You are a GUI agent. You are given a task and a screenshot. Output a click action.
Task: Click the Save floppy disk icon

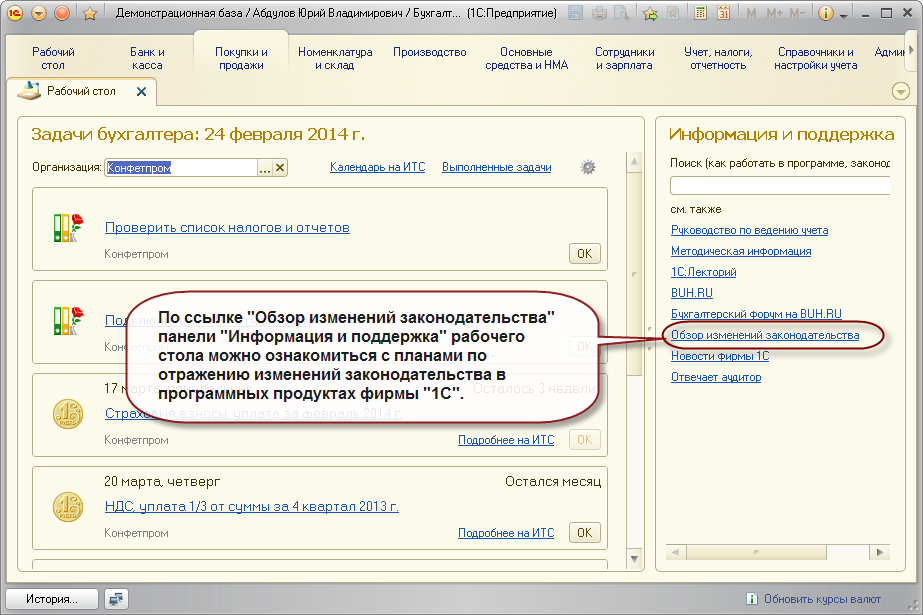coord(576,12)
